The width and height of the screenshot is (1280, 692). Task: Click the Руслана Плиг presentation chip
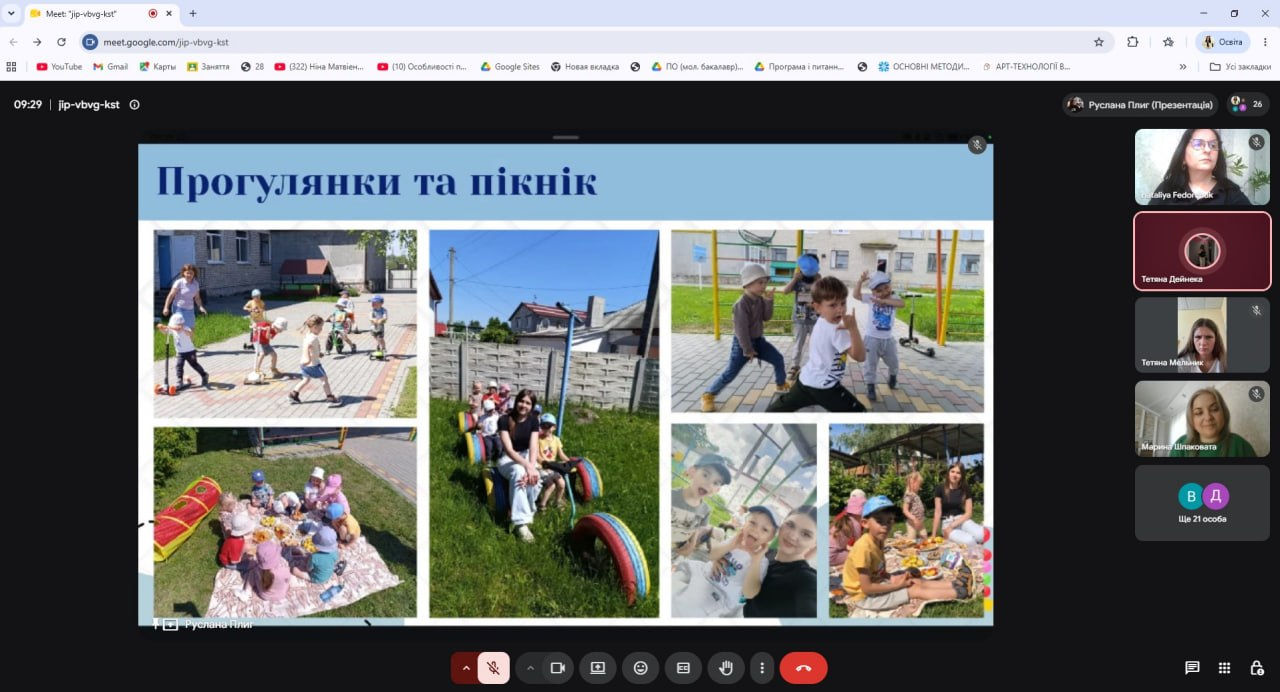click(1140, 104)
